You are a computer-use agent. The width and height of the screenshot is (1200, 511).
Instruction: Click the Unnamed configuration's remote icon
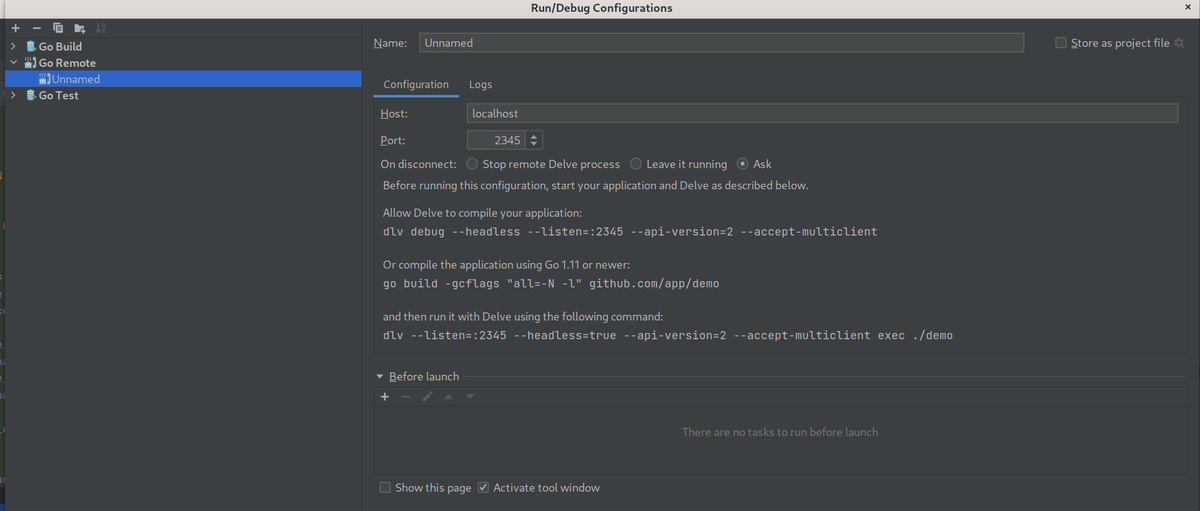pos(44,79)
